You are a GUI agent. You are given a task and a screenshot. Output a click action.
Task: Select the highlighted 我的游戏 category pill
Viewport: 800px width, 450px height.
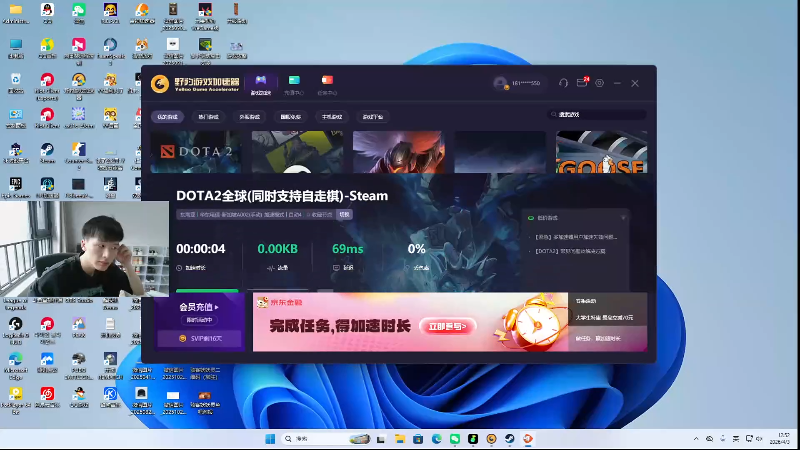167,117
